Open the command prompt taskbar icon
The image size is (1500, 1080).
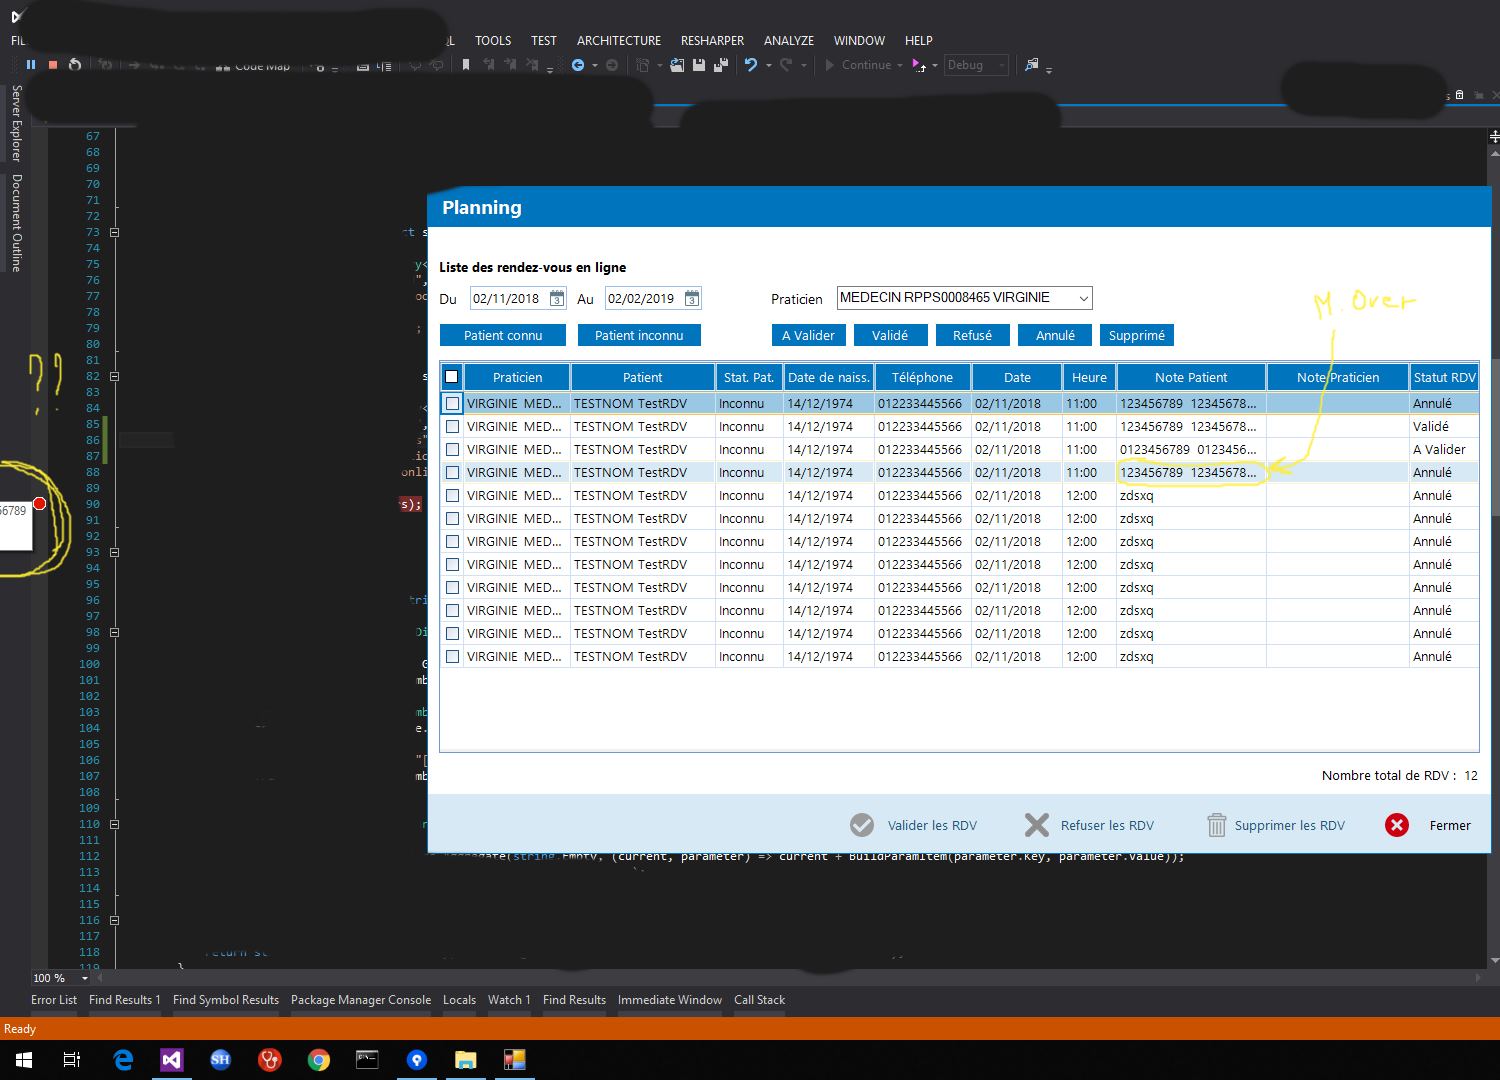tap(367, 1060)
